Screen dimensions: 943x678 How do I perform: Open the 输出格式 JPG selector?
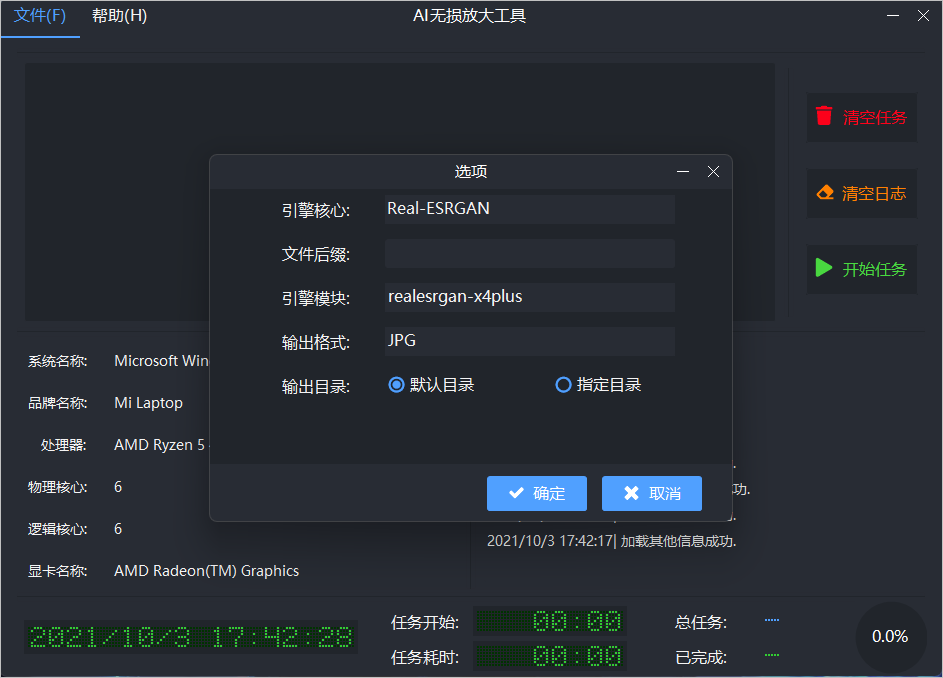(530, 341)
